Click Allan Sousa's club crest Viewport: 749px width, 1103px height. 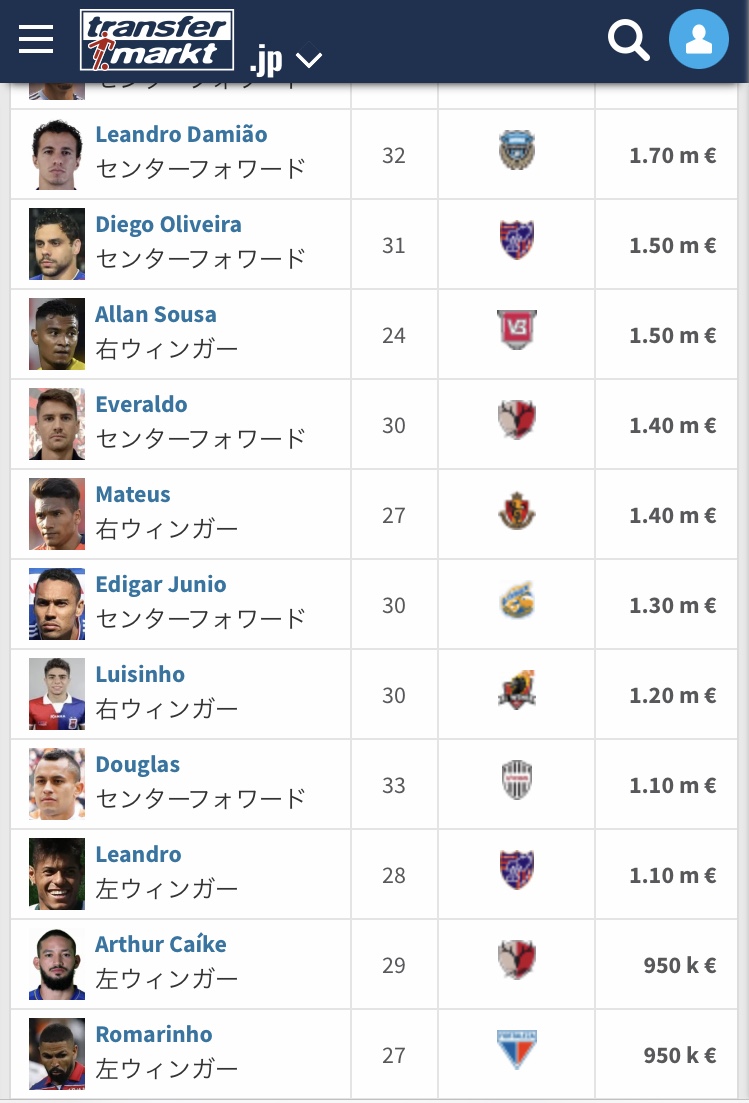(x=517, y=329)
